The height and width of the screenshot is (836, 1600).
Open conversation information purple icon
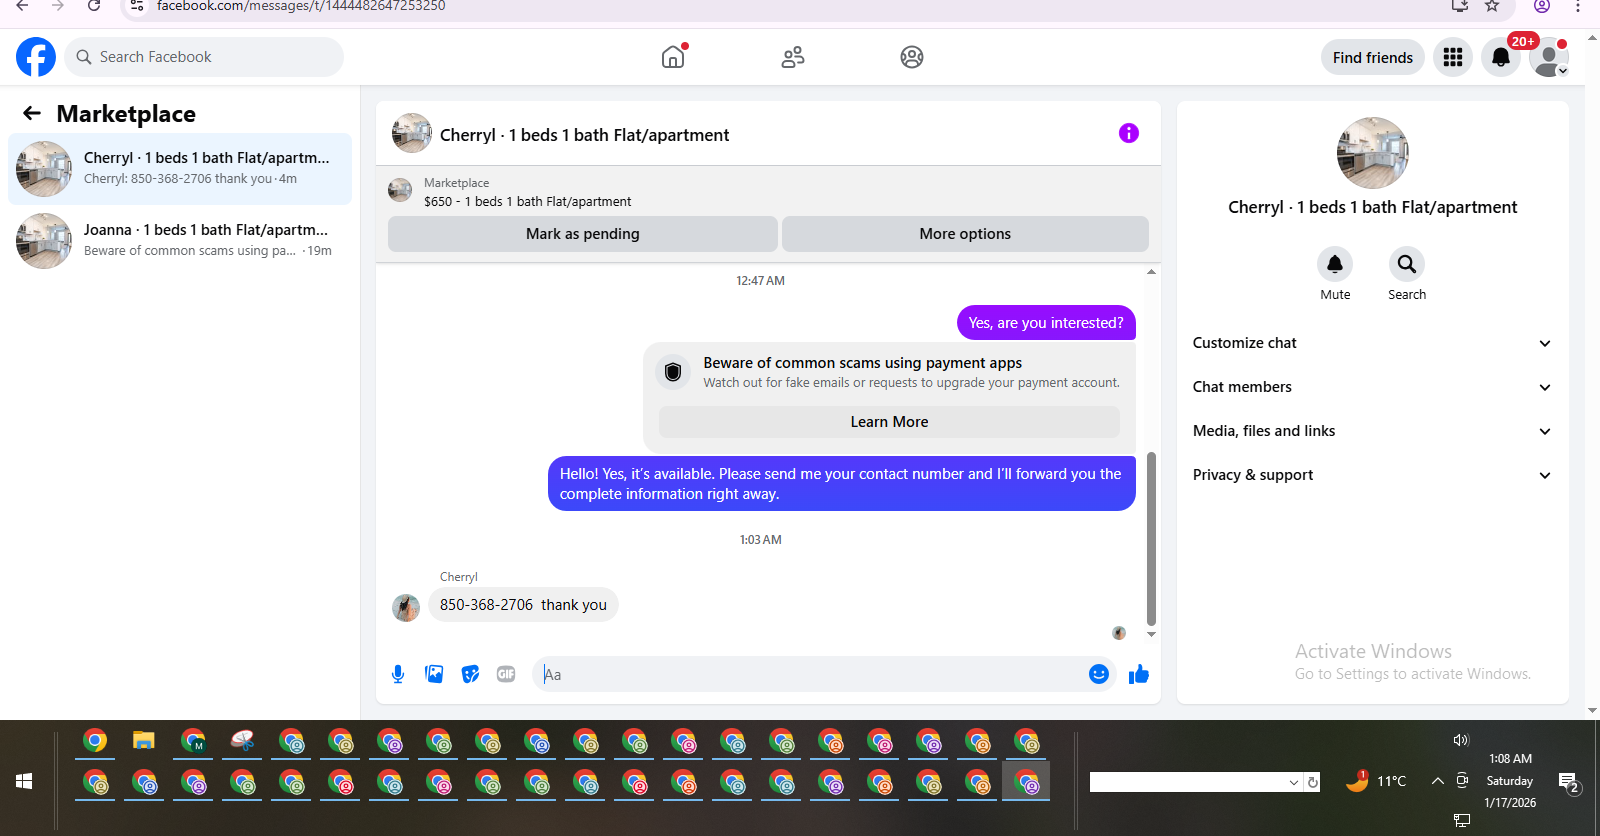coord(1129,133)
